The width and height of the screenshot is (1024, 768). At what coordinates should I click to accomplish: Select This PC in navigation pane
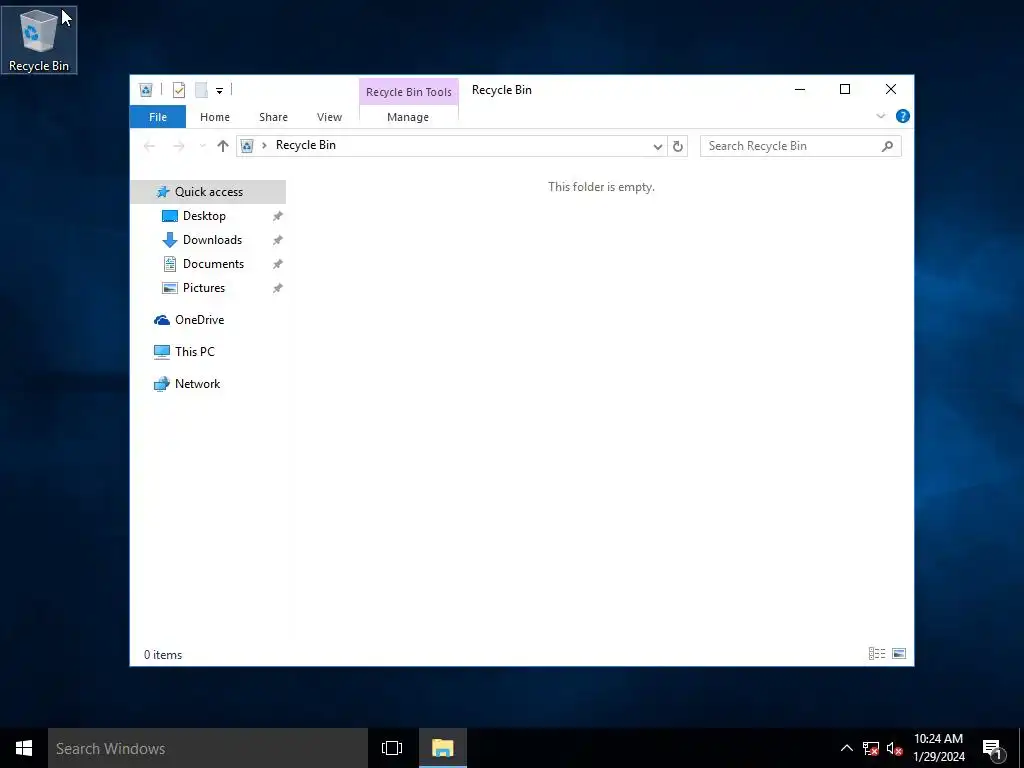[194, 352]
